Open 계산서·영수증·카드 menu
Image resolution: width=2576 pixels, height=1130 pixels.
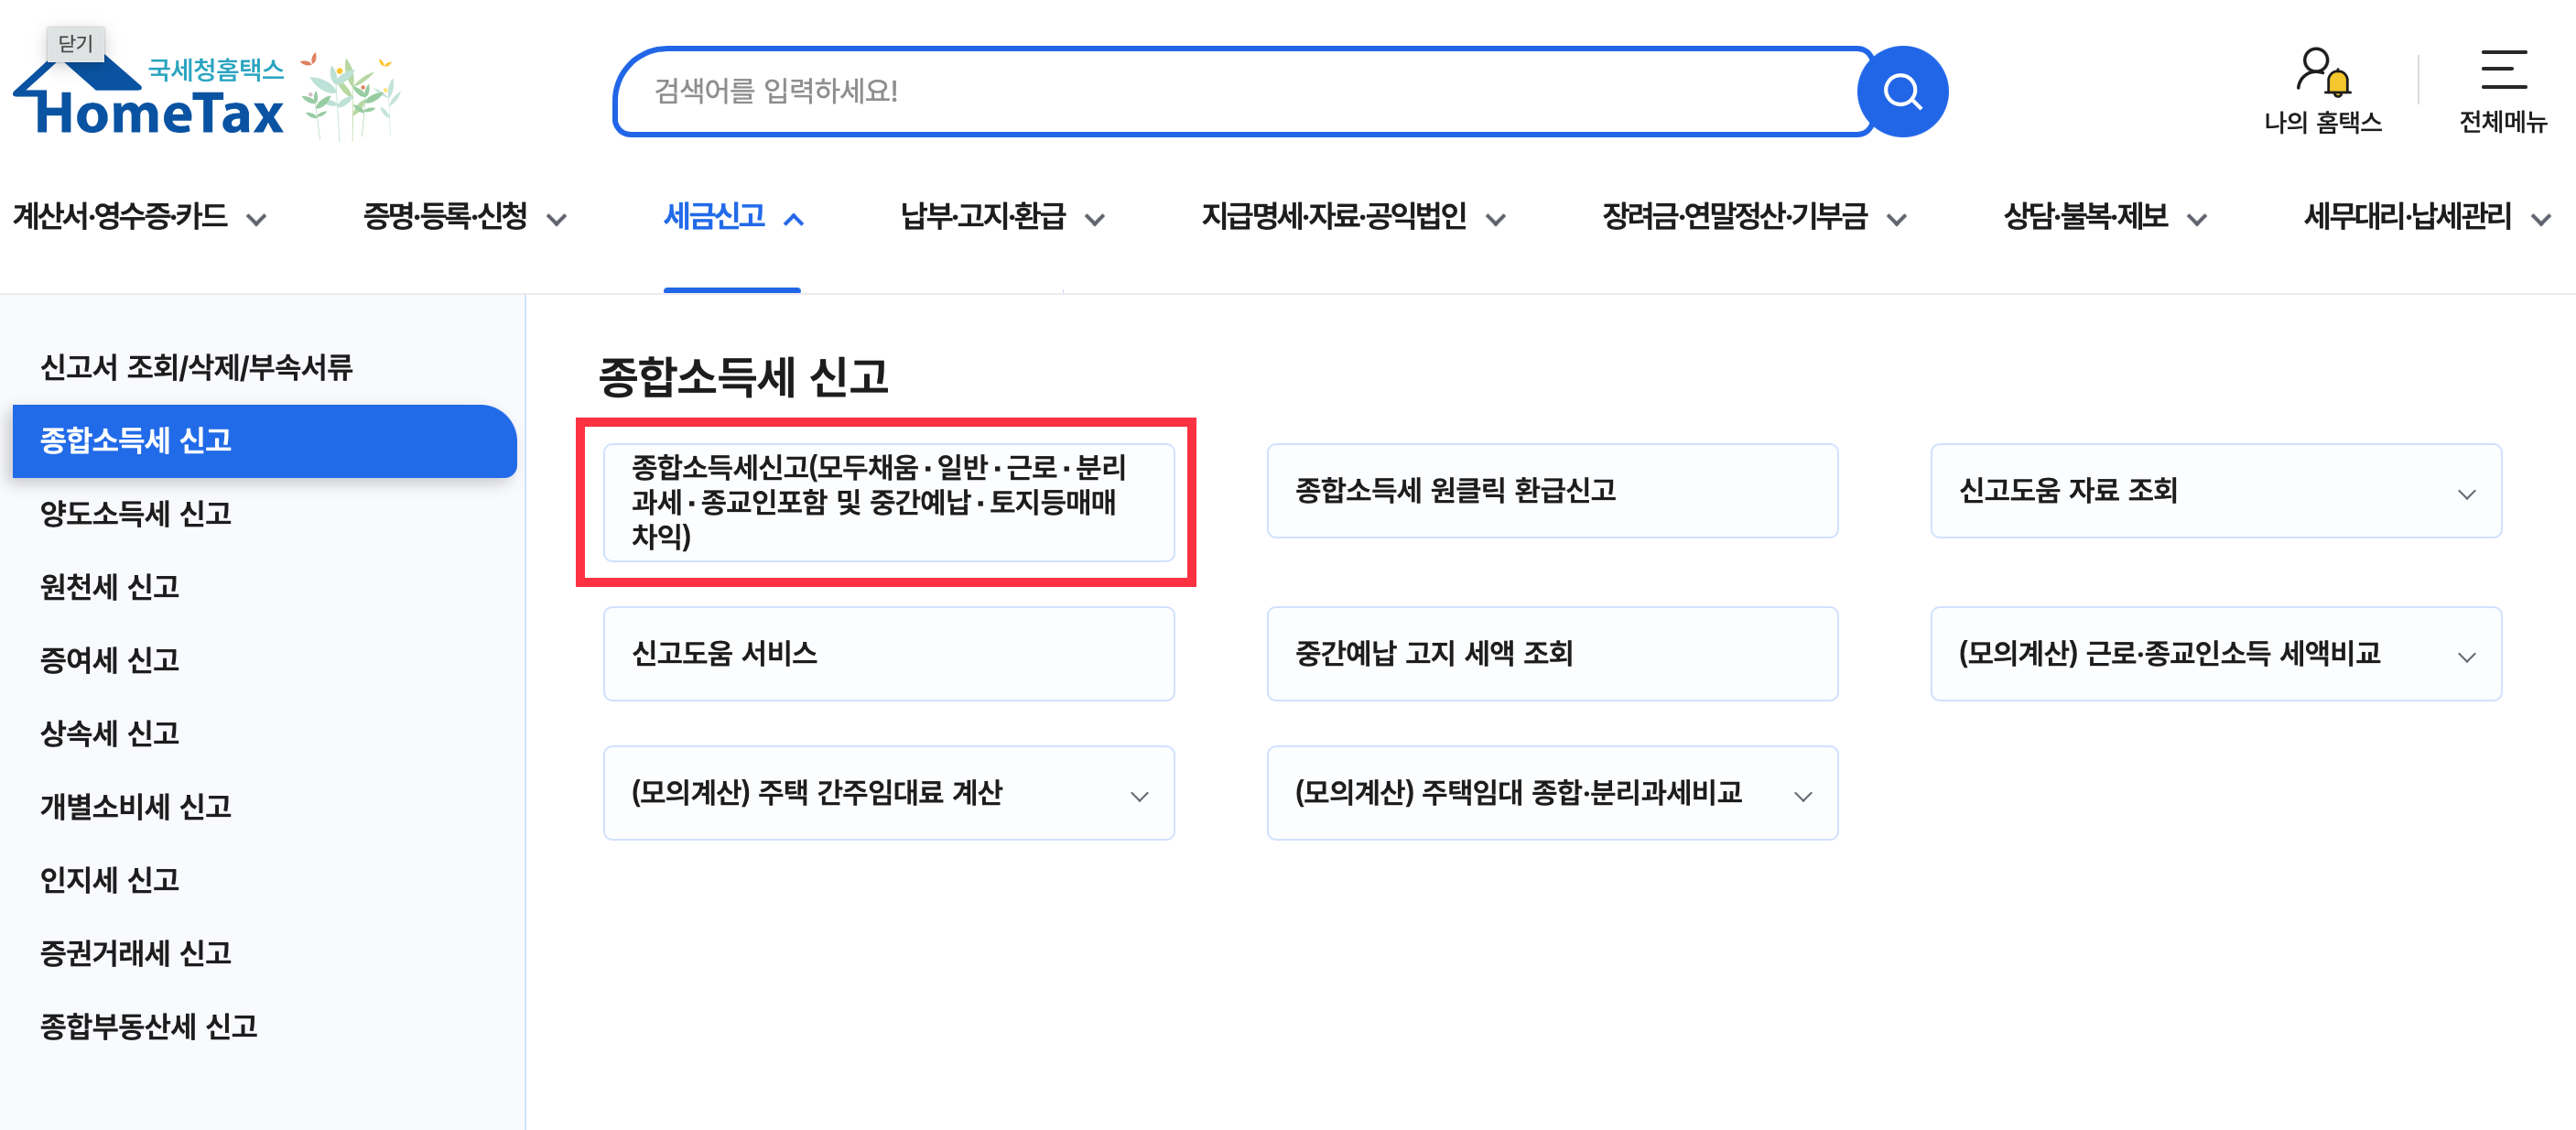tap(139, 217)
